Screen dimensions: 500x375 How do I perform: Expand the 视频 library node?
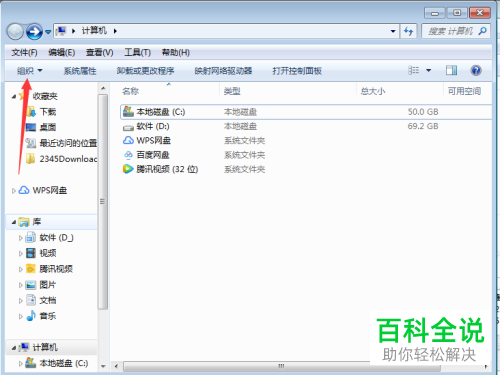(21, 254)
